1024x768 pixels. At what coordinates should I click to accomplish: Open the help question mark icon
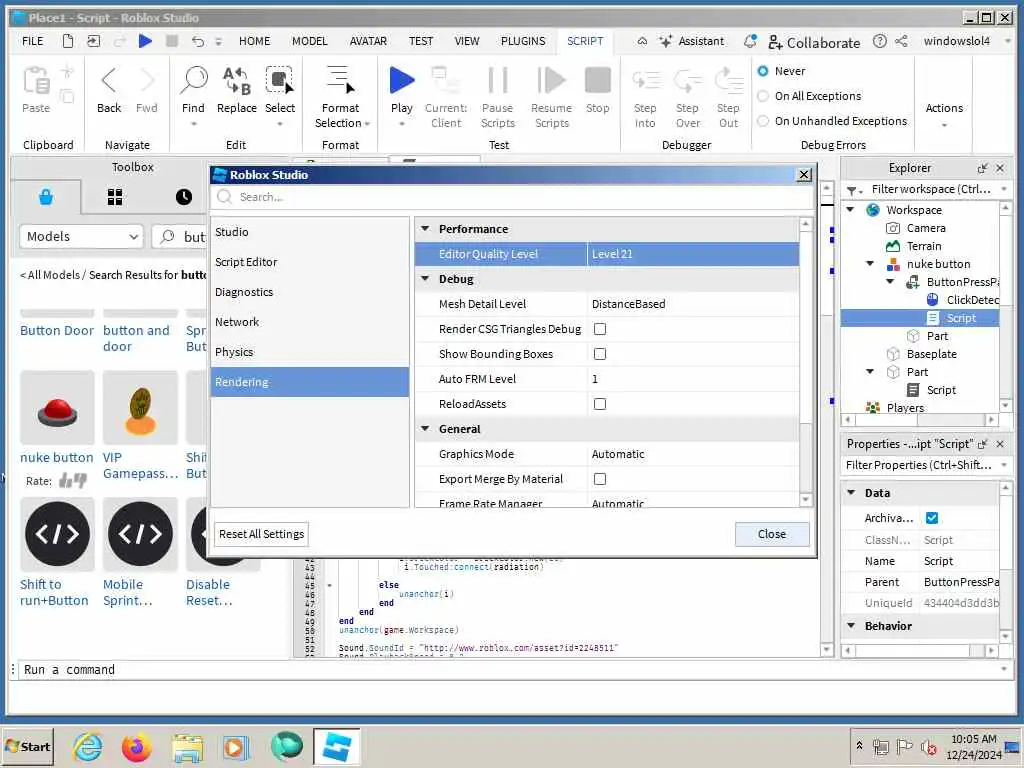point(880,41)
